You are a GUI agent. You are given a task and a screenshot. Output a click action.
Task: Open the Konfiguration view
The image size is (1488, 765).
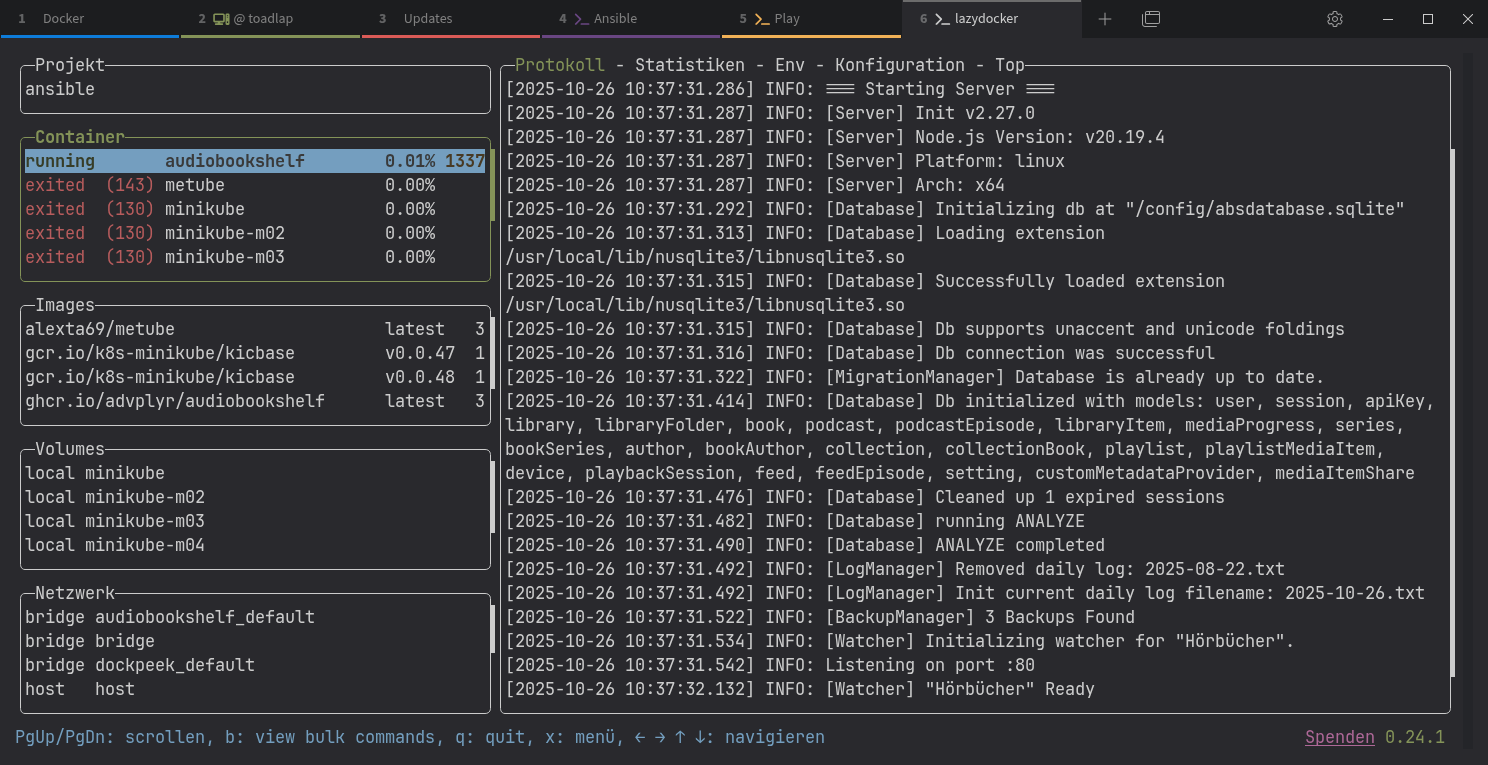[x=899, y=65]
